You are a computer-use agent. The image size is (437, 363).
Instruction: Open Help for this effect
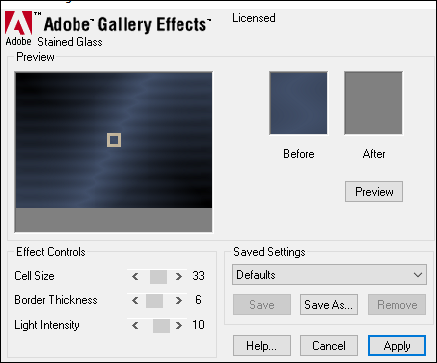pos(262,346)
